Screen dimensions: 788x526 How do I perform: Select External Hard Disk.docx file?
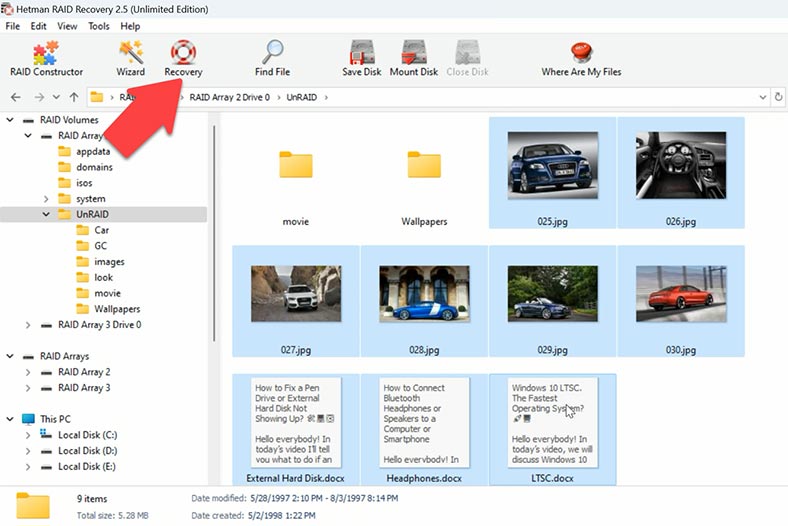point(296,430)
